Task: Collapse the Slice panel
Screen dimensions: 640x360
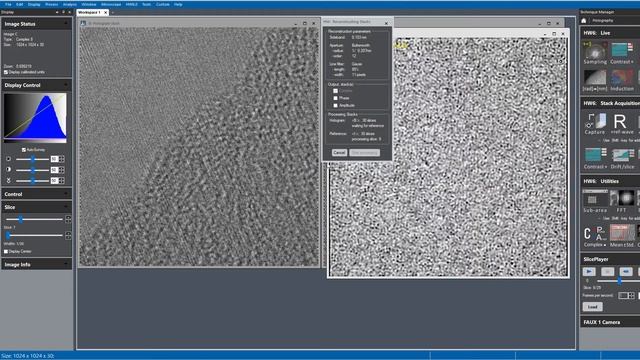Action: [66, 207]
